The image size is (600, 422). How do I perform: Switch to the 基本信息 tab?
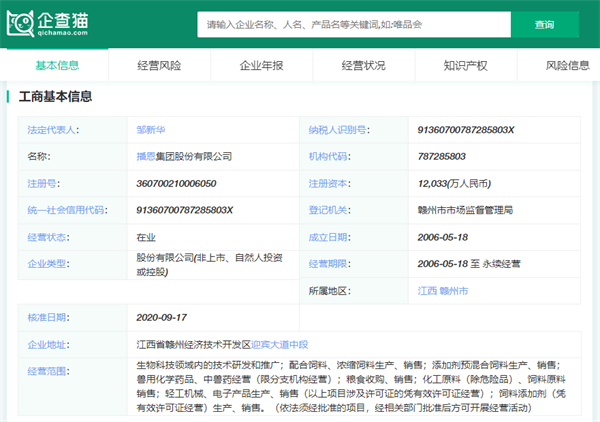pos(57,65)
